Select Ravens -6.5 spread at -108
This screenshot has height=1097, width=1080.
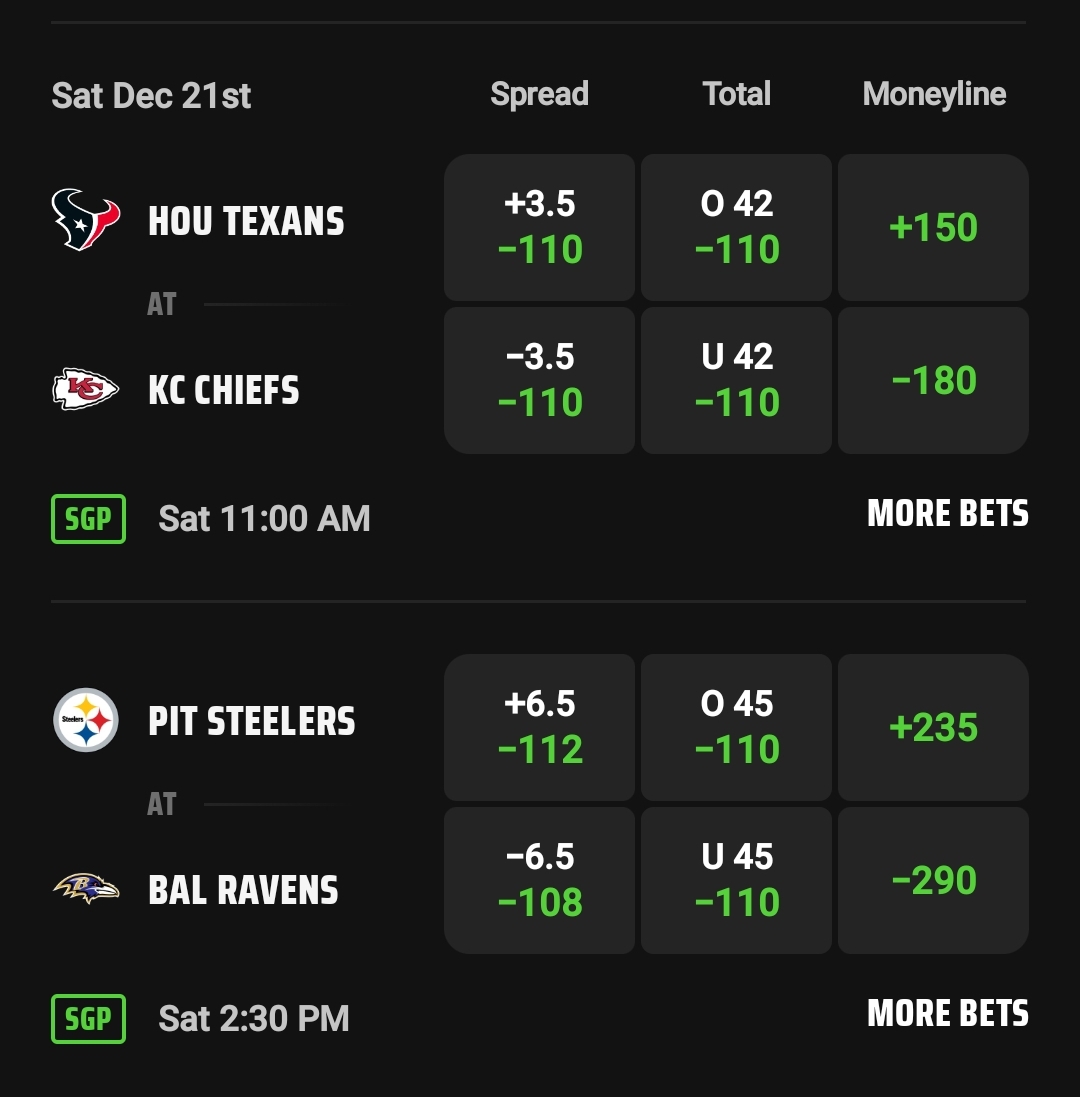(x=539, y=880)
